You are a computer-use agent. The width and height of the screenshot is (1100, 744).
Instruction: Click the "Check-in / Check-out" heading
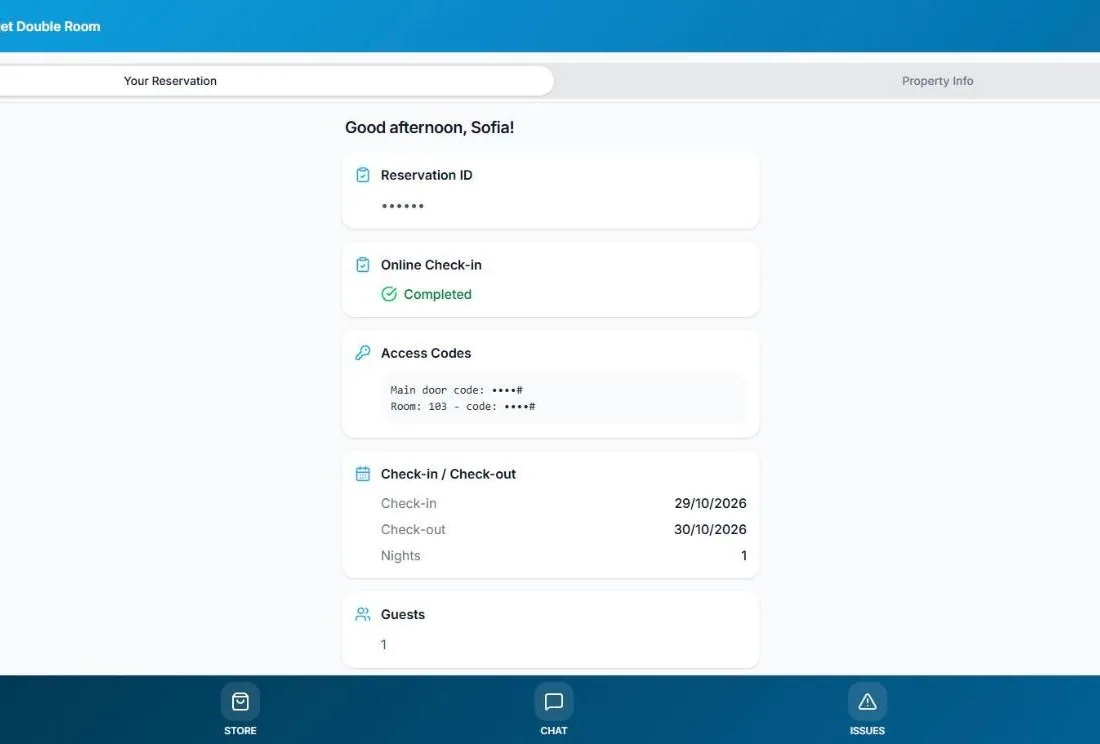[448, 474]
